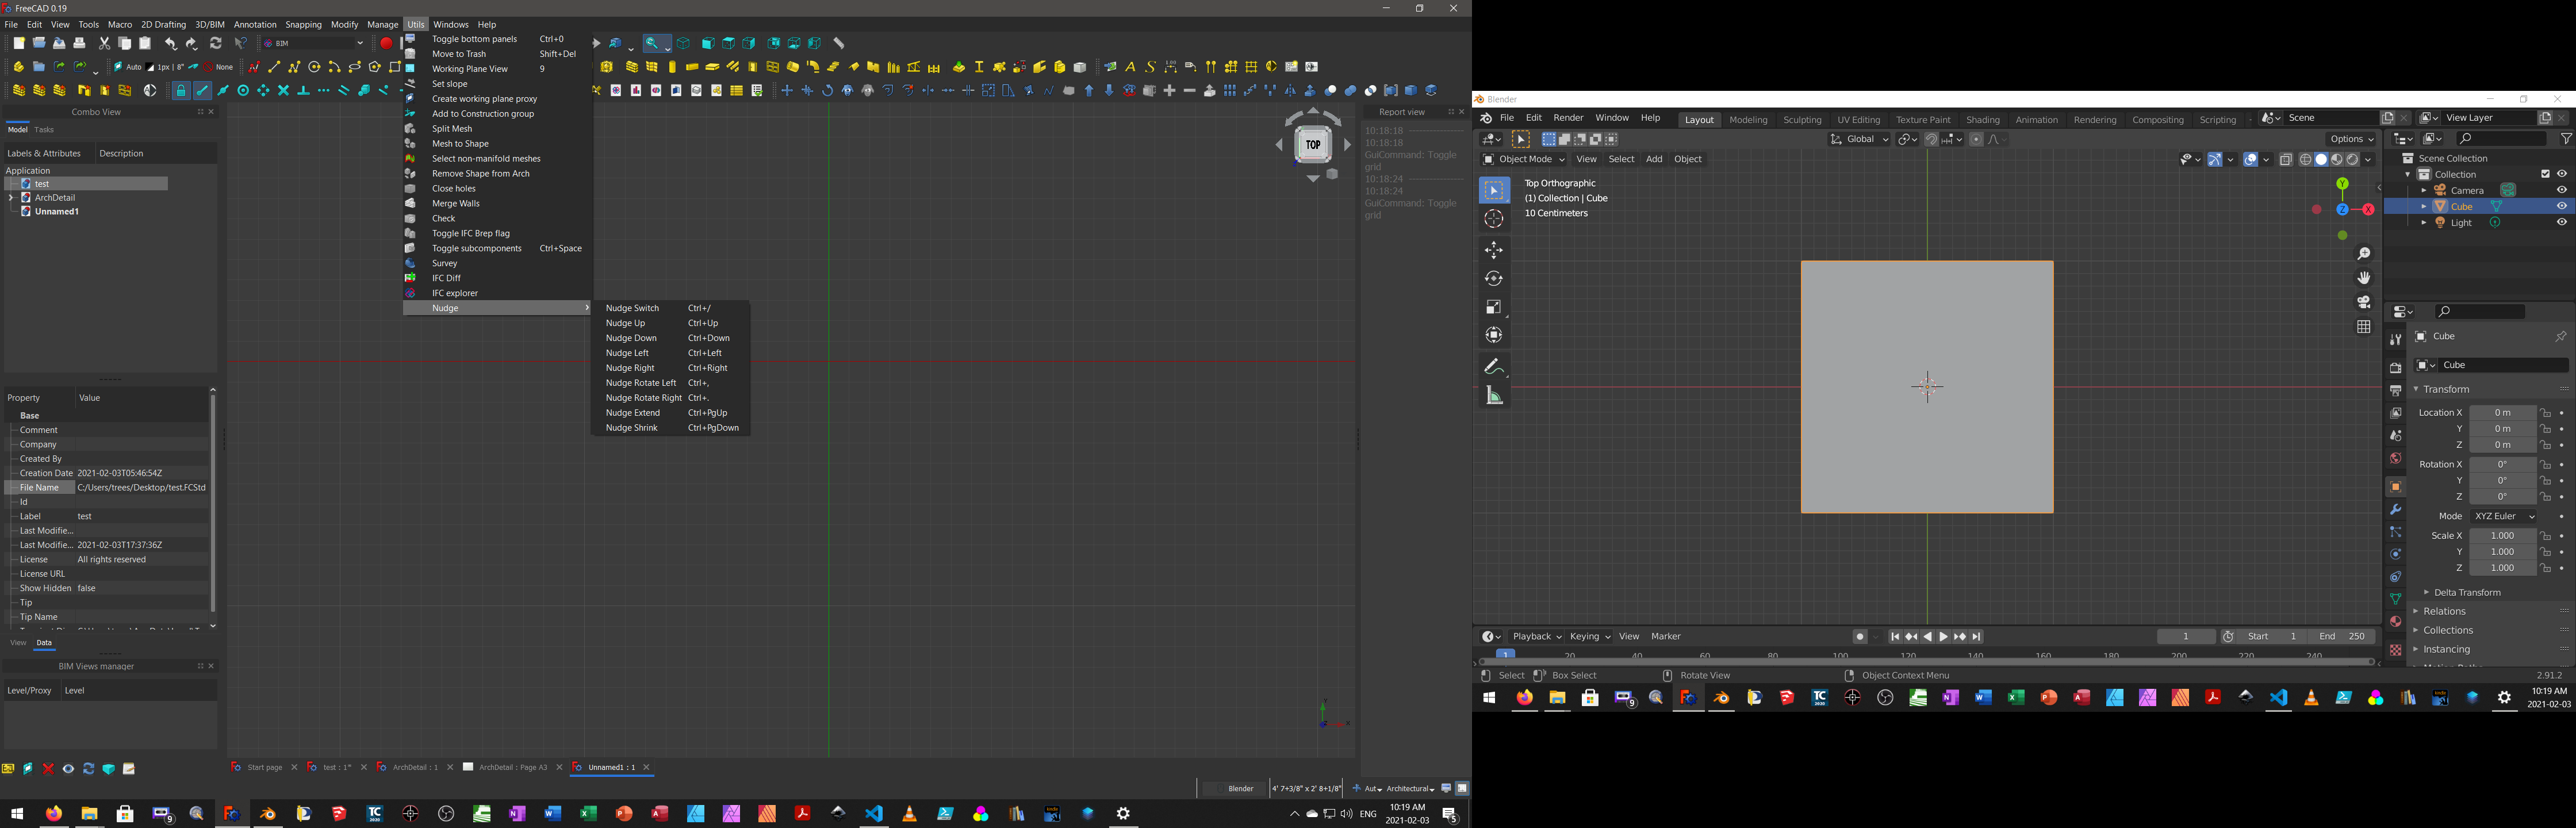This screenshot has width=2576, height=828.
Task: Uncheck the Collection exclude checkbox
Action: (2545, 174)
